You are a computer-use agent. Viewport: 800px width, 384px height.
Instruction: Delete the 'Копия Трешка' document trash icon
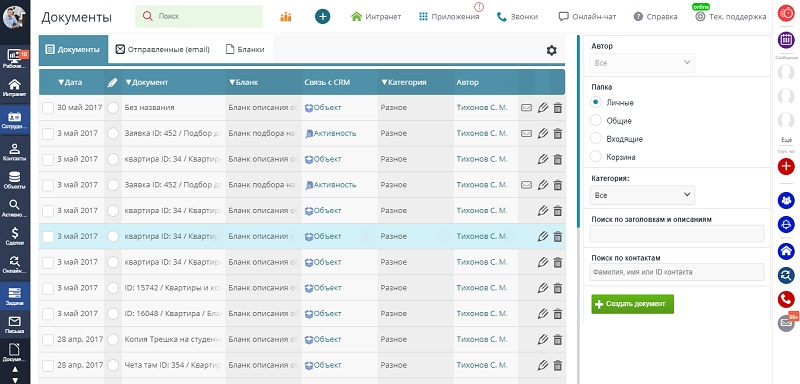pyautogui.click(x=558, y=339)
